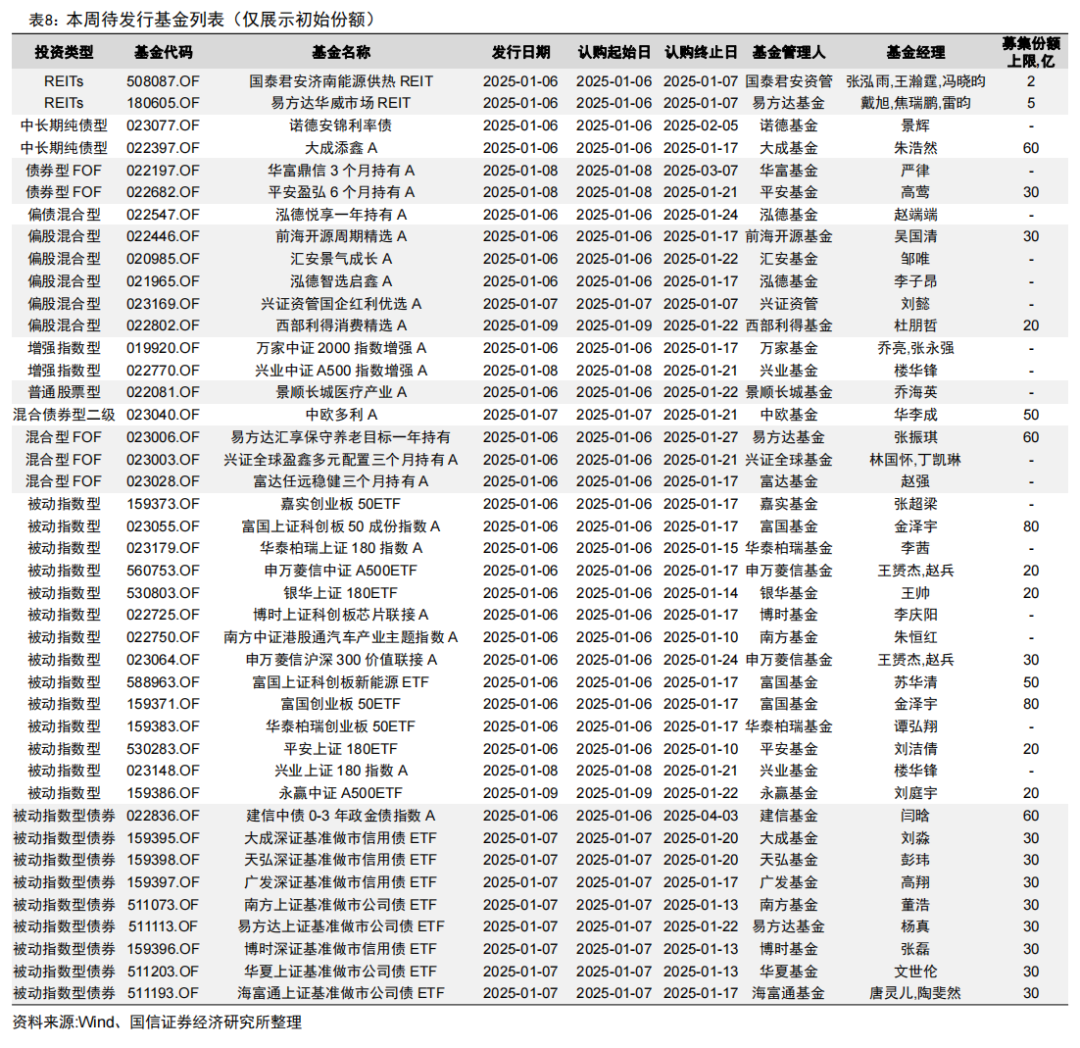
Task: Click fund name 兴证全球盈鑫多元配置三个月持有 A
Action: (341, 459)
